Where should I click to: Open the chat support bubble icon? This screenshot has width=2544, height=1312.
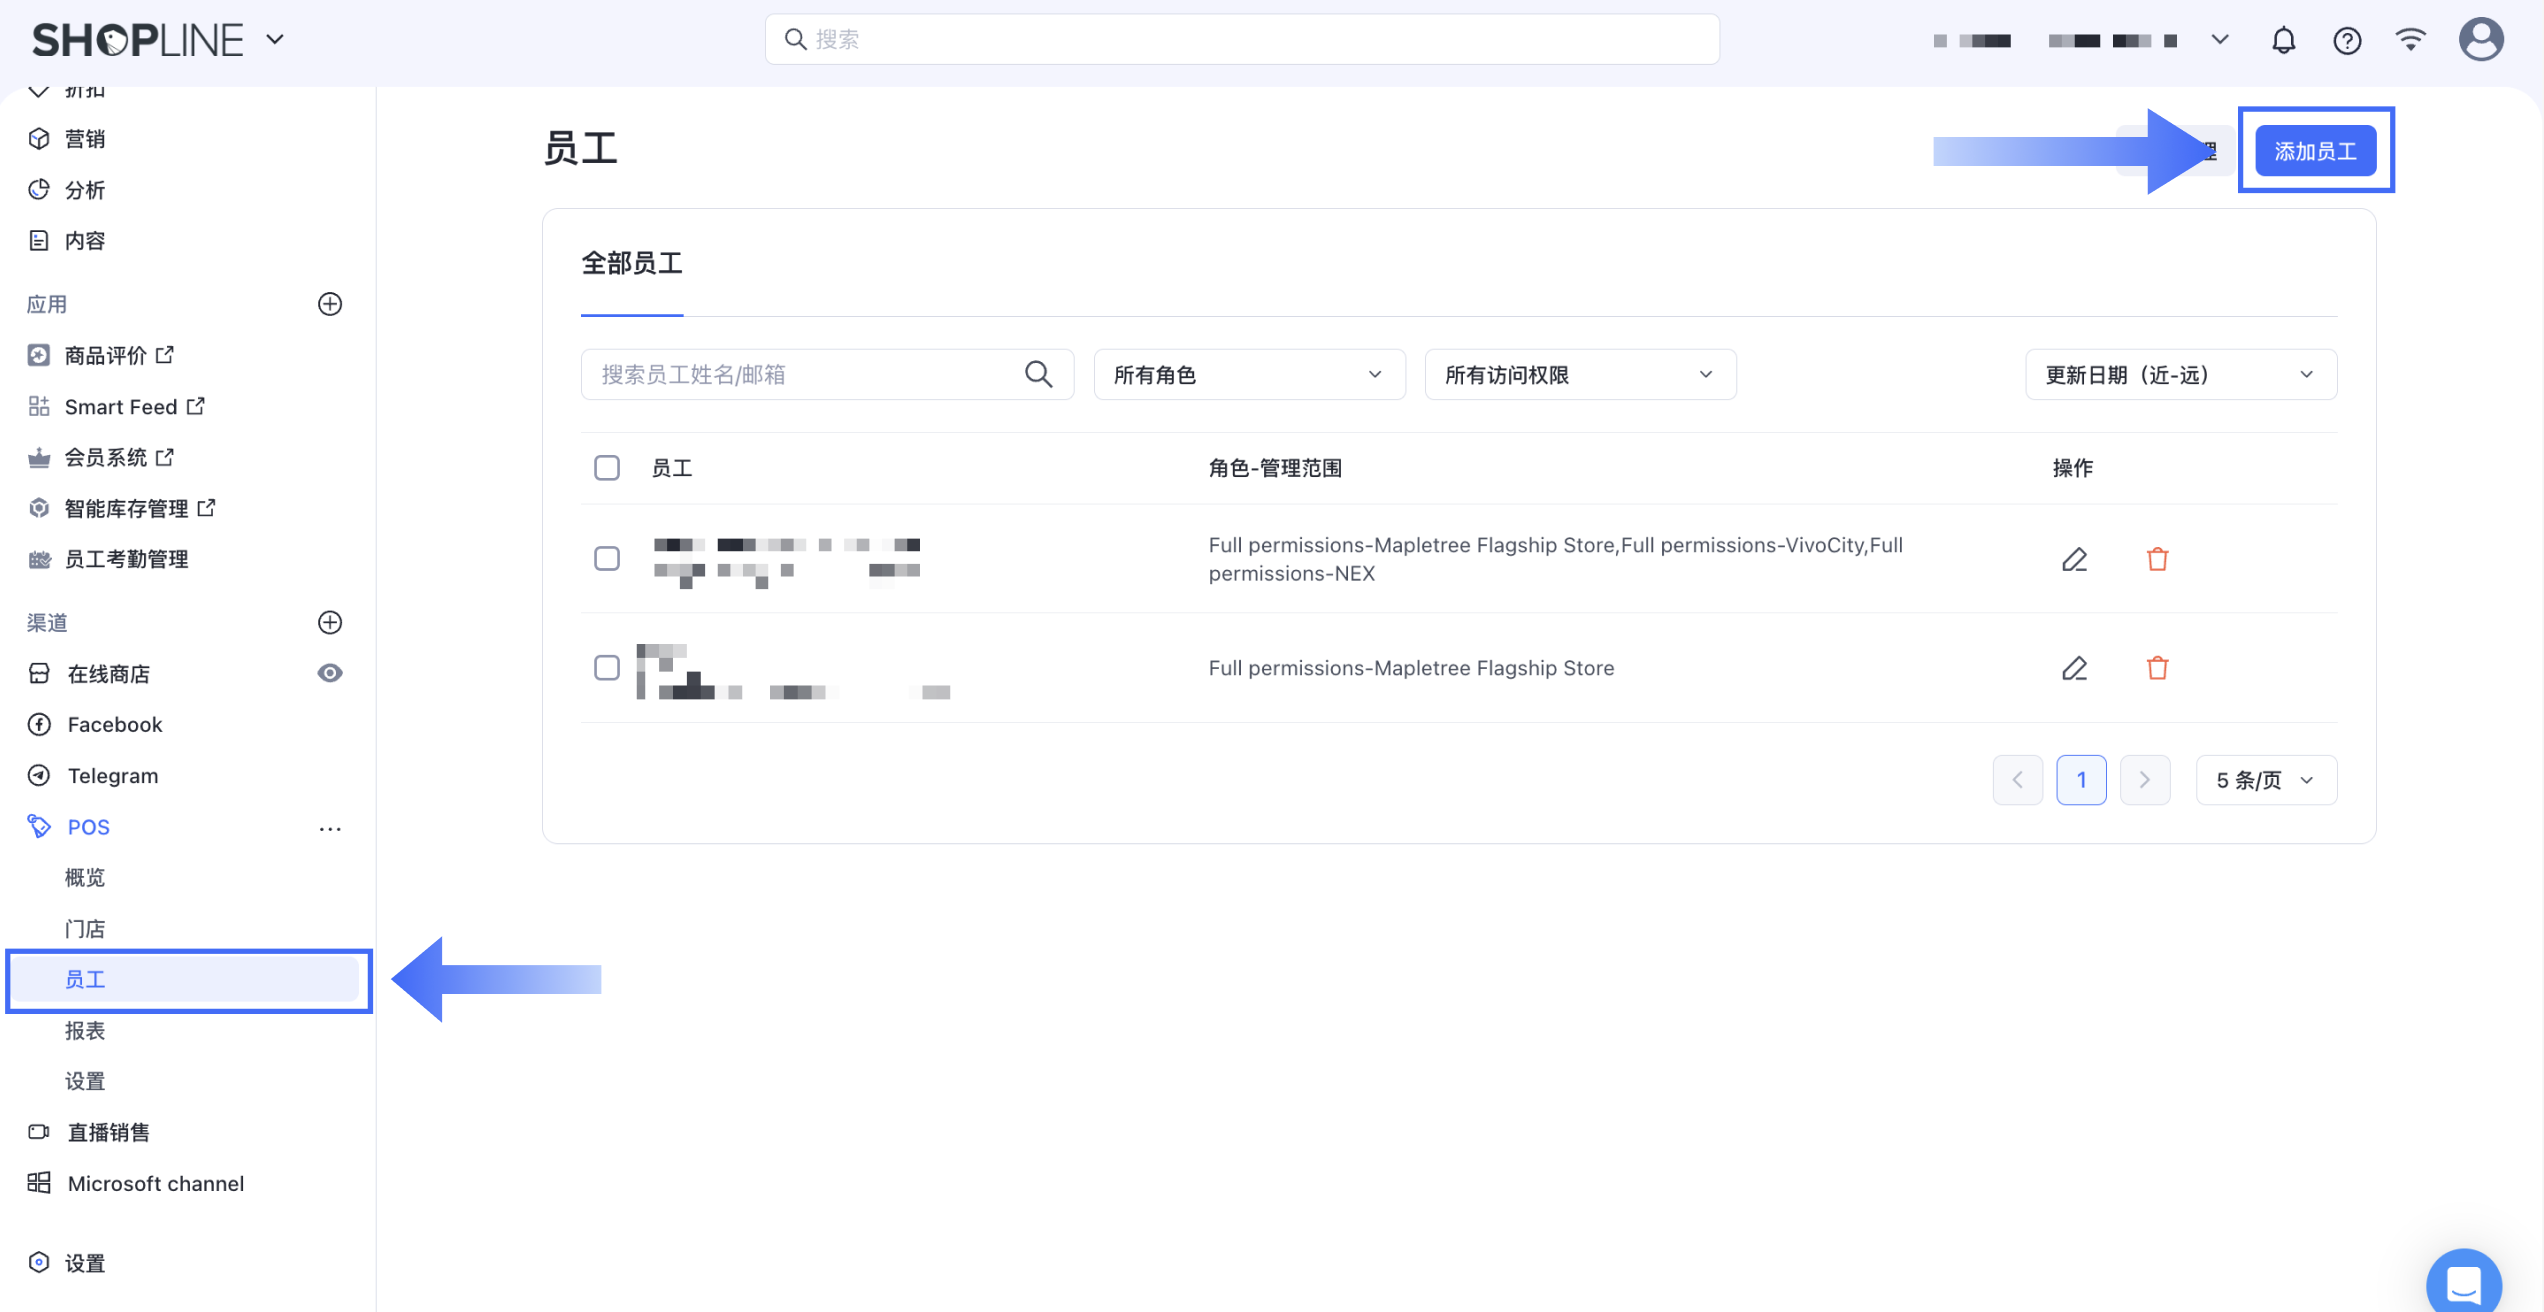coord(2463,1283)
